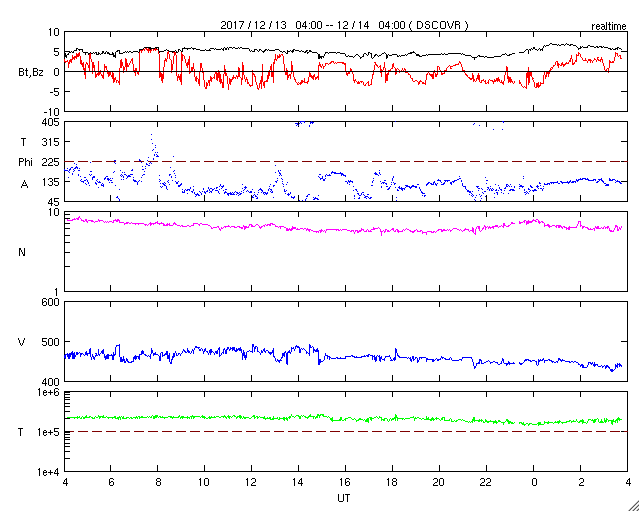Click the "18" hour mark on the UT axis
This screenshot has width=640, height=512.
click(392, 482)
